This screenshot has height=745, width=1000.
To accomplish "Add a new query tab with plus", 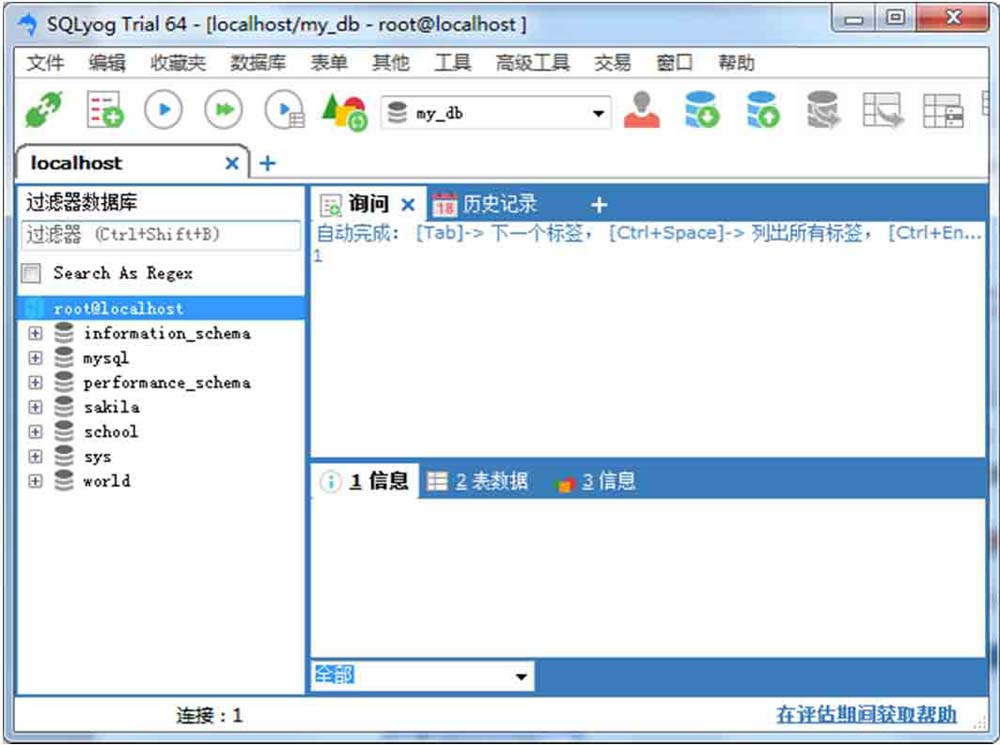I will [599, 205].
